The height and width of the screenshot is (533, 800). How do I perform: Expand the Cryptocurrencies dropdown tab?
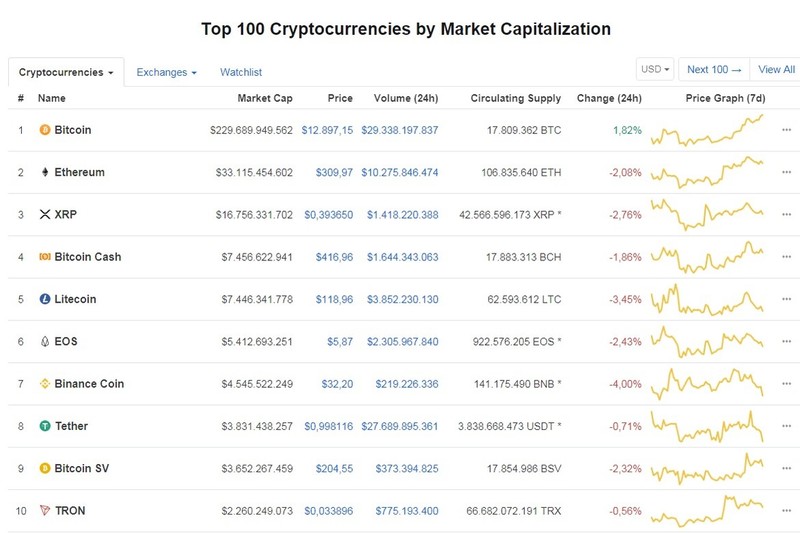tap(66, 72)
